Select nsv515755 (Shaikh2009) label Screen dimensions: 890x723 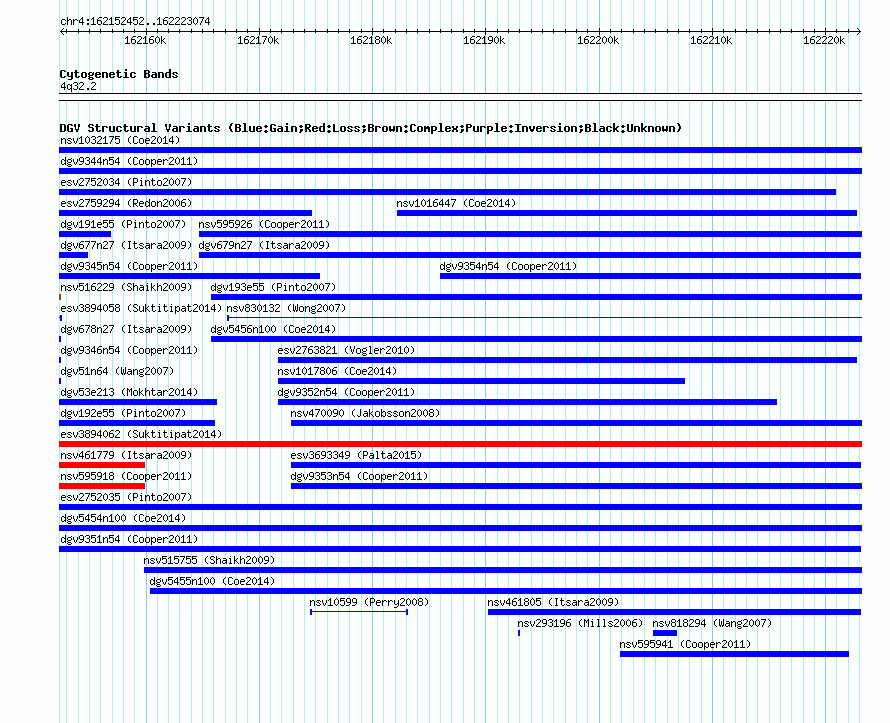pos(209,560)
